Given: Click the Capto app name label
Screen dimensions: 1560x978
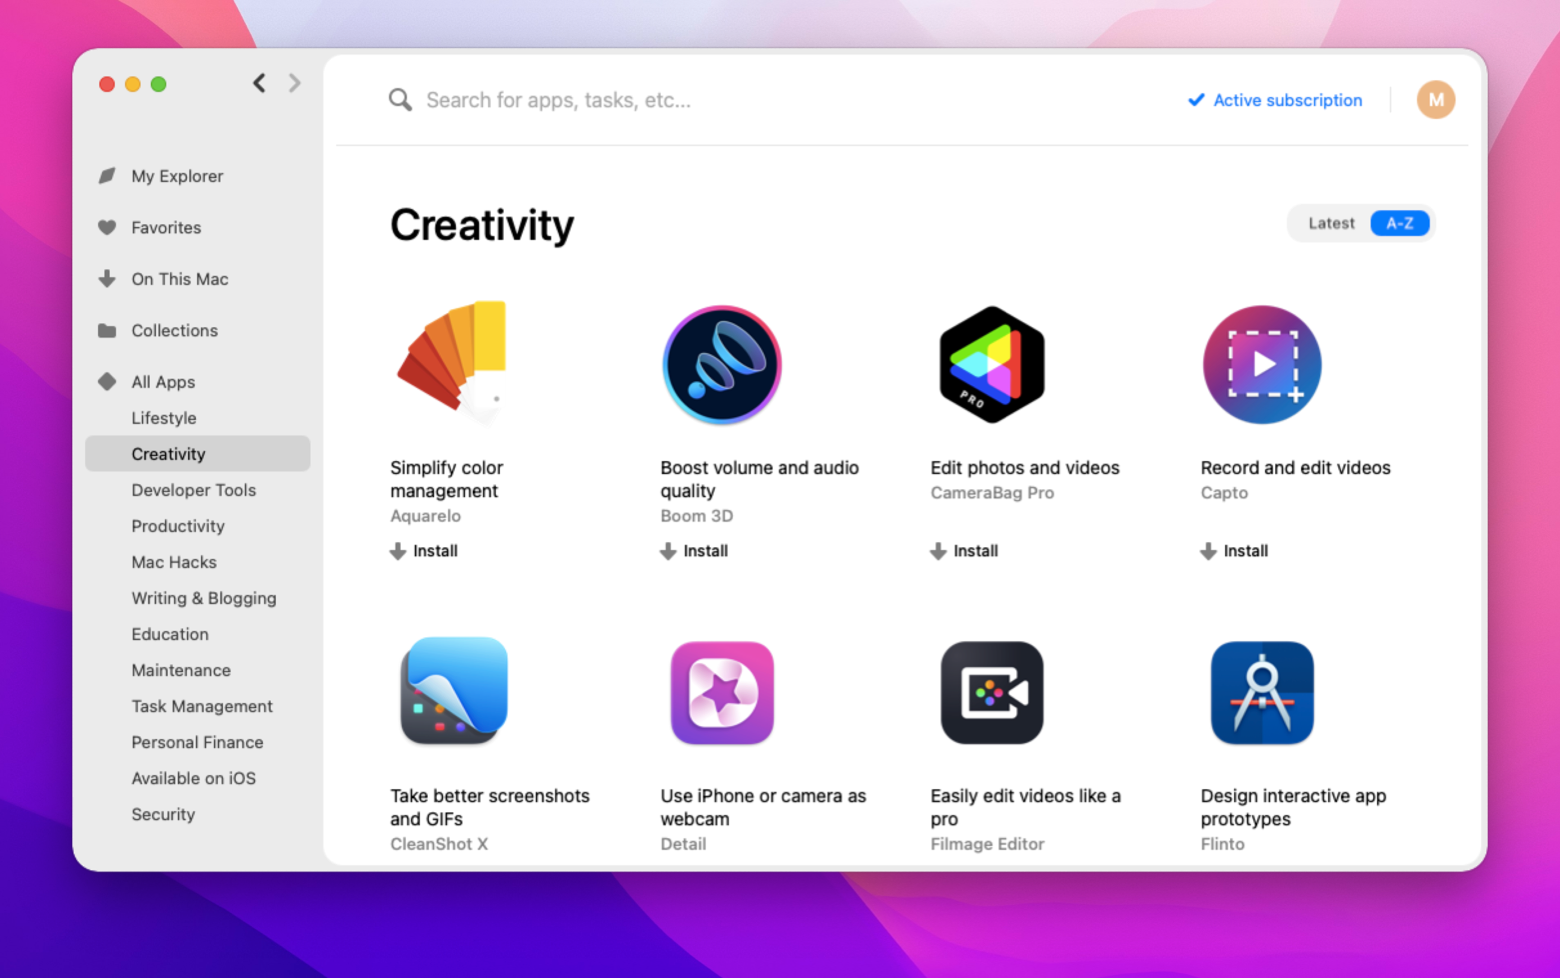Looking at the screenshot, I should pyautogui.click(x=1224, y=493).
